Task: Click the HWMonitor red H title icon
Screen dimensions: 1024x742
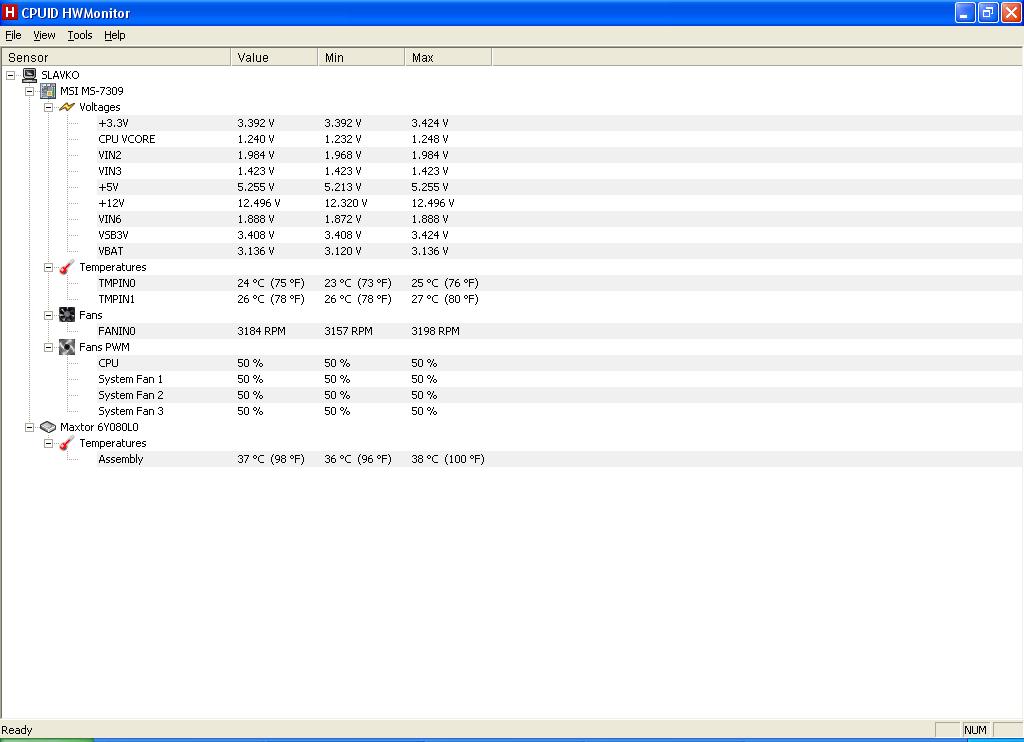Action: (10, 12)
